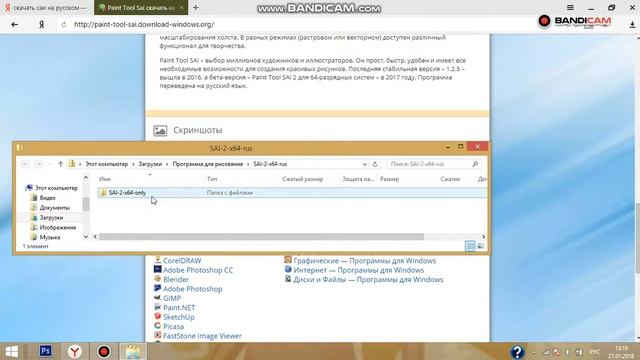Reload the browser page
640x360 pixels.
pos(64,24)
